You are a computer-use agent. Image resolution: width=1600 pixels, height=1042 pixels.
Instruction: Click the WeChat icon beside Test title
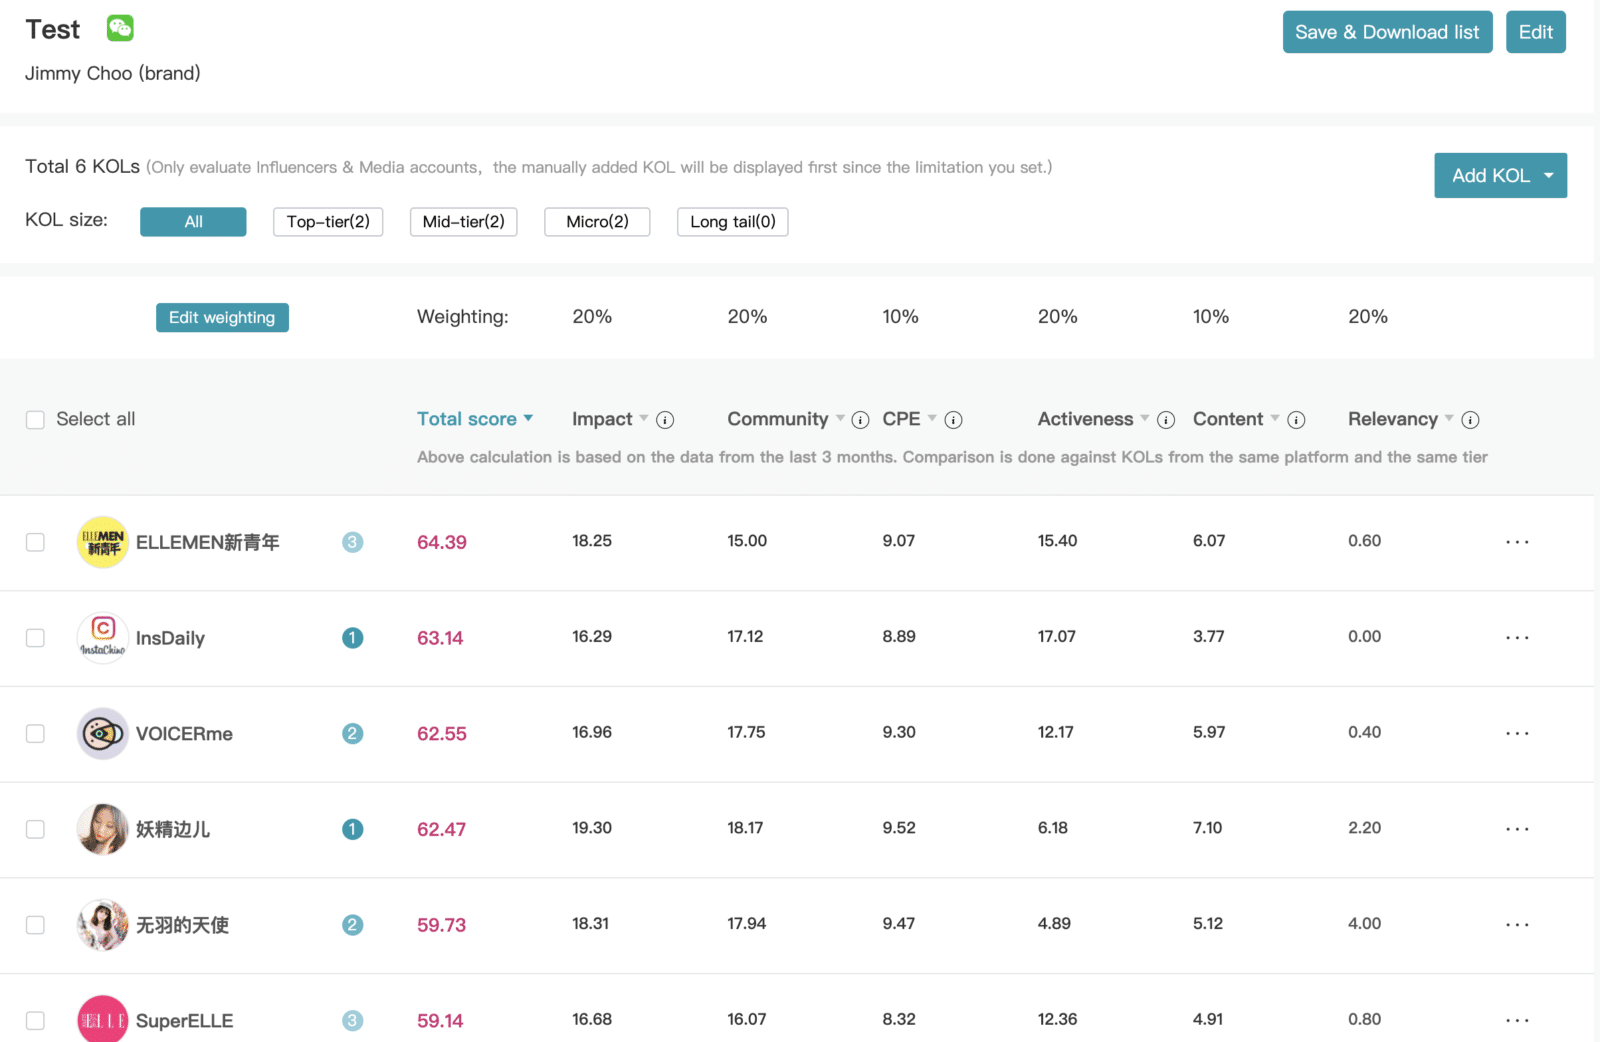120,28
